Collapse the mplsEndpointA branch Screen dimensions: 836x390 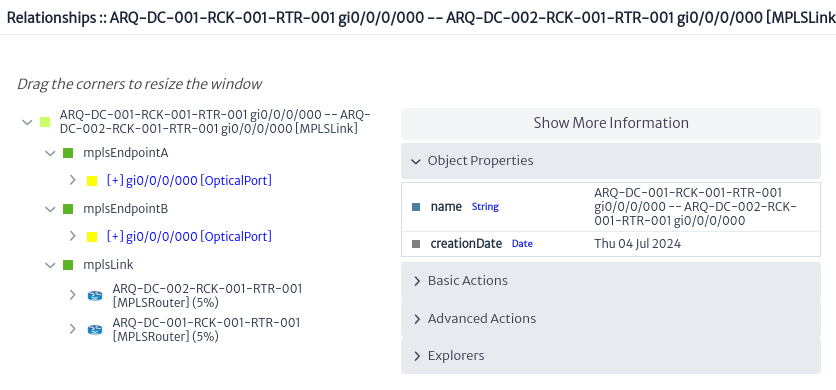(x=51, y=153)
